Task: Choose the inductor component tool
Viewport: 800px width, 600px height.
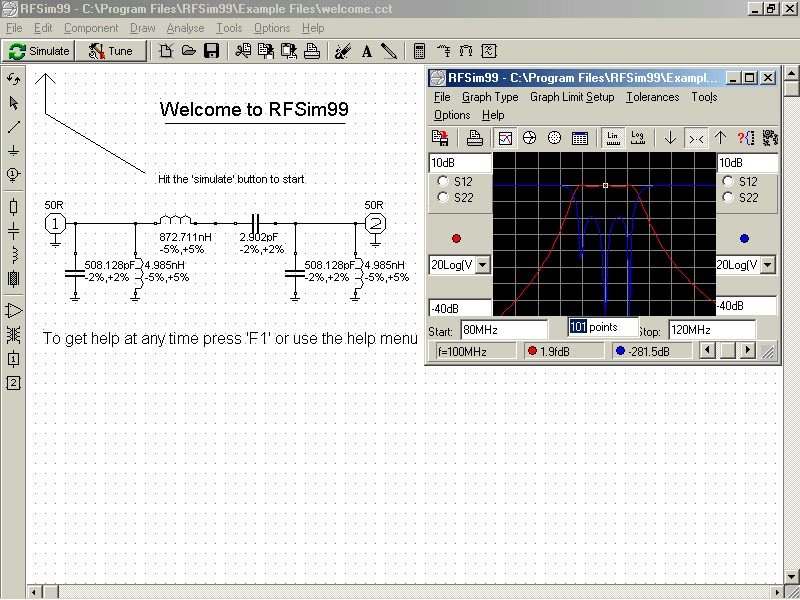Action: coord(14,254)
